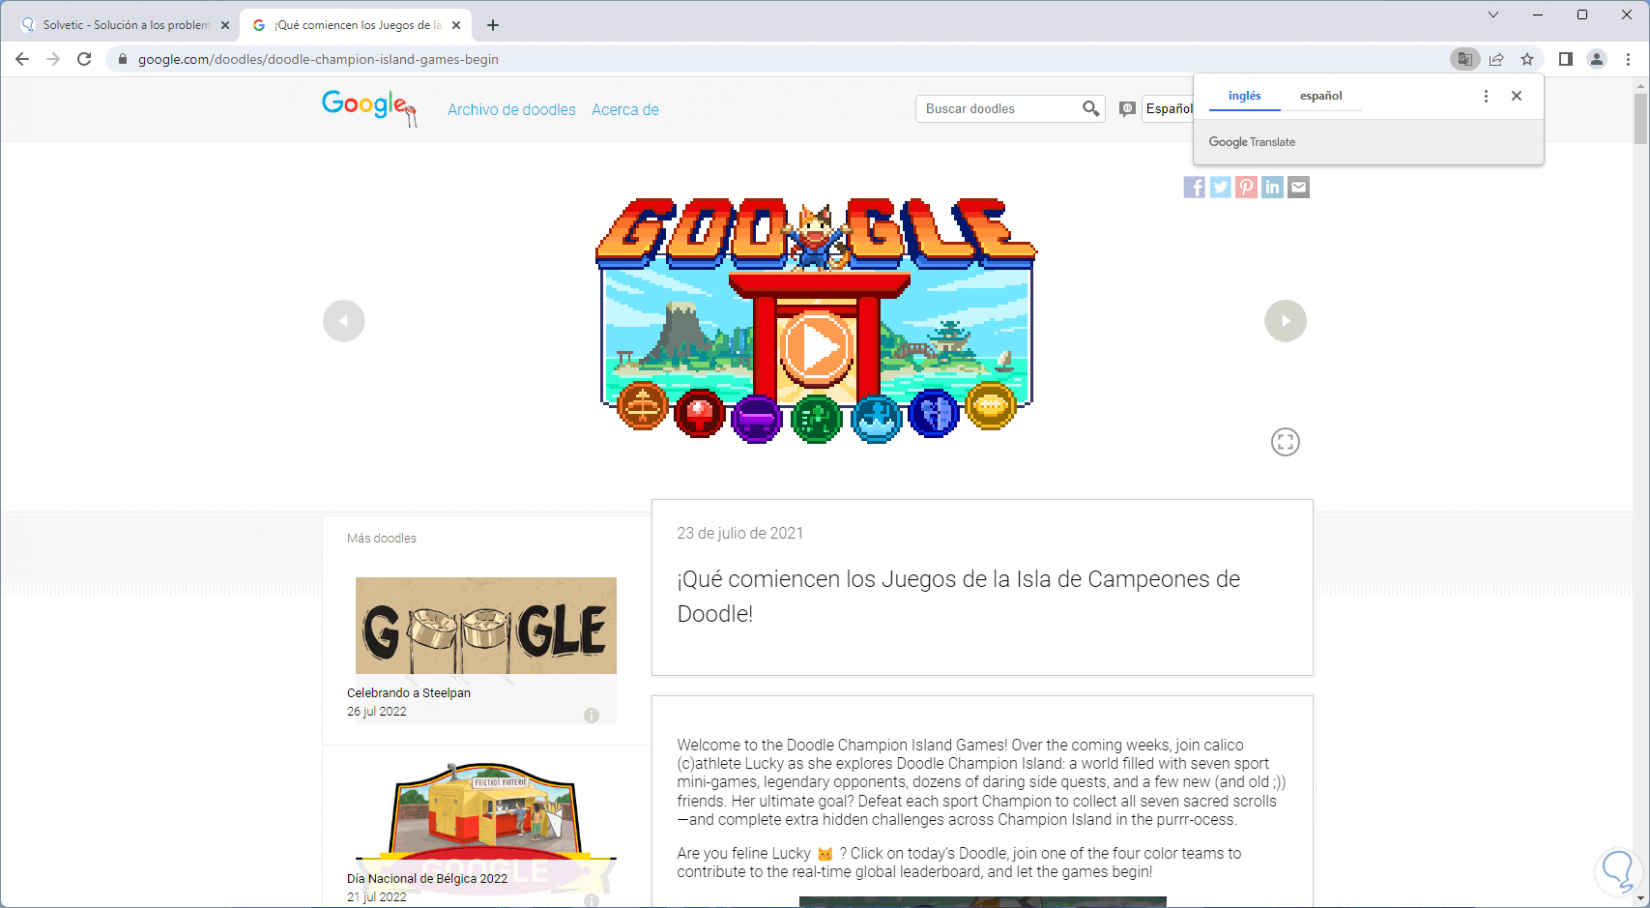Viewport: 1650px width, 908px height.
Task: Open the Celebrando a Steelpan doodle thumbnail
Action: click(x=486, y=625)
